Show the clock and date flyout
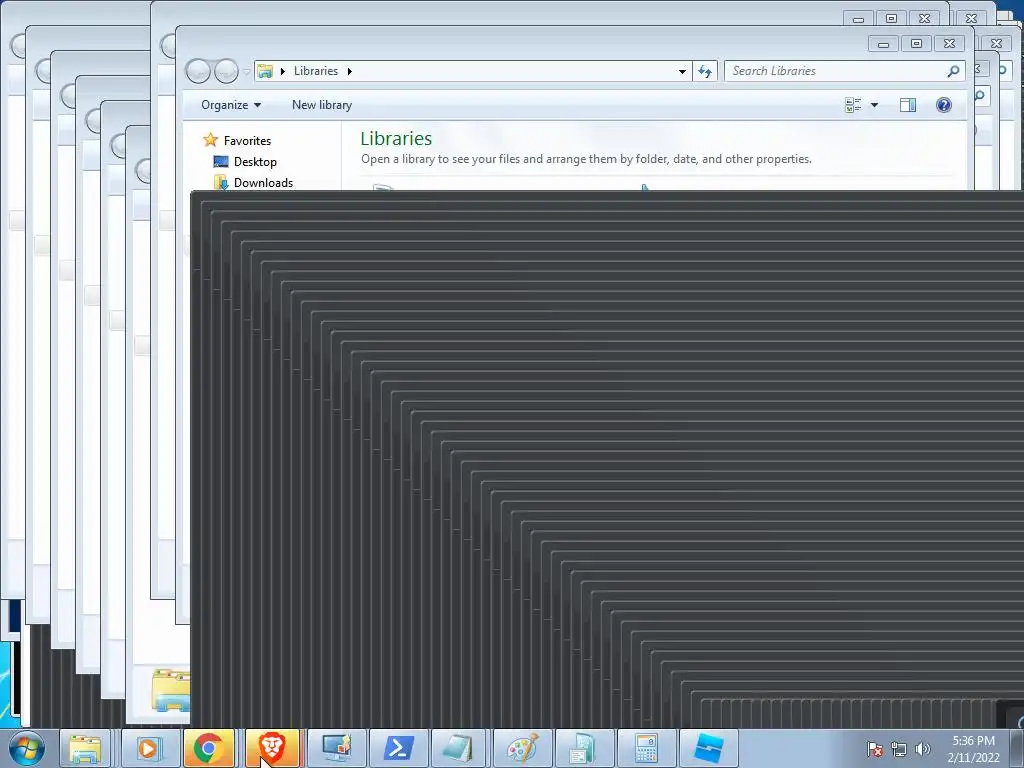The width and height of the screenshot is (1024, 768). [973, 749]
